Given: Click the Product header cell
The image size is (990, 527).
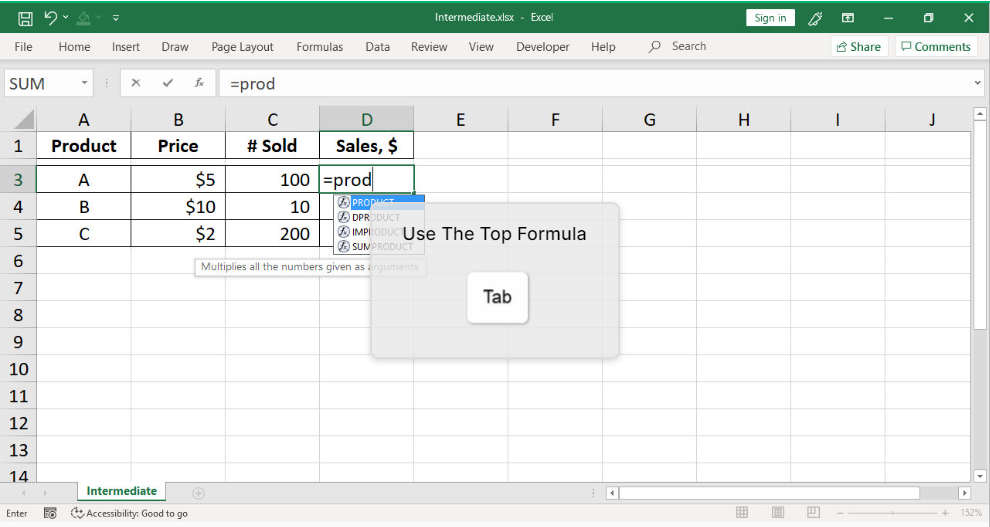Looking at the screenshot, I should [83, 146].
